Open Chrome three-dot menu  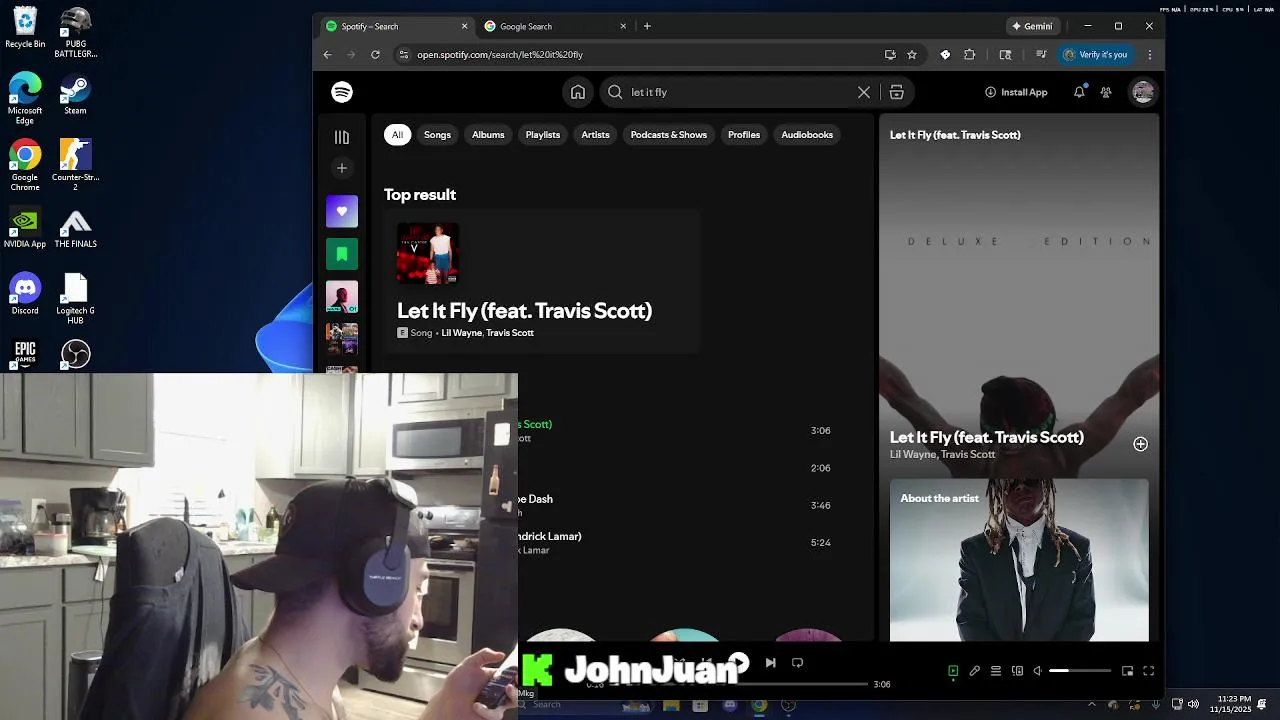[x=1150, y=55]
